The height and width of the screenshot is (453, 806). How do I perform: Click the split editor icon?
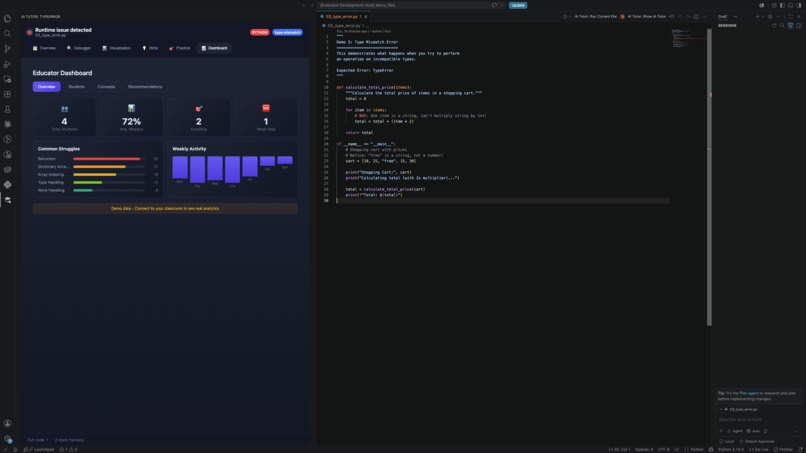(696, 16)
